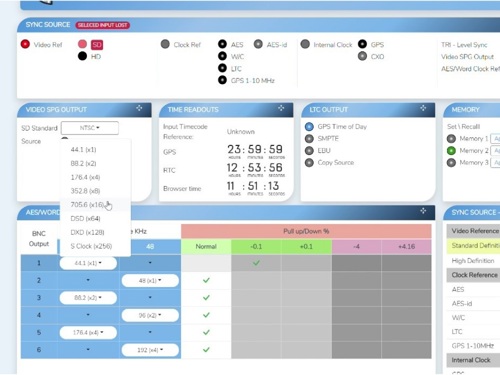
Task: Click the -4 column header
Action: tap(356, 246)
